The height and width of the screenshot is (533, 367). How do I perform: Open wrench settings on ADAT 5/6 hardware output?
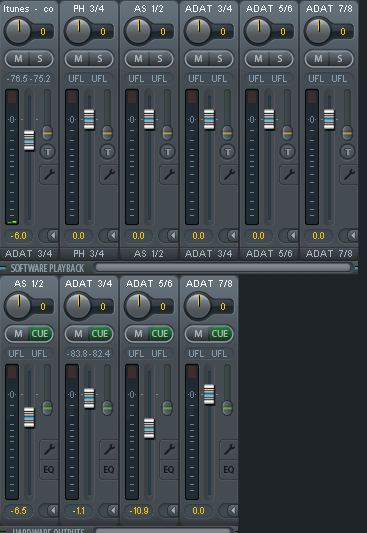[170, 449]
